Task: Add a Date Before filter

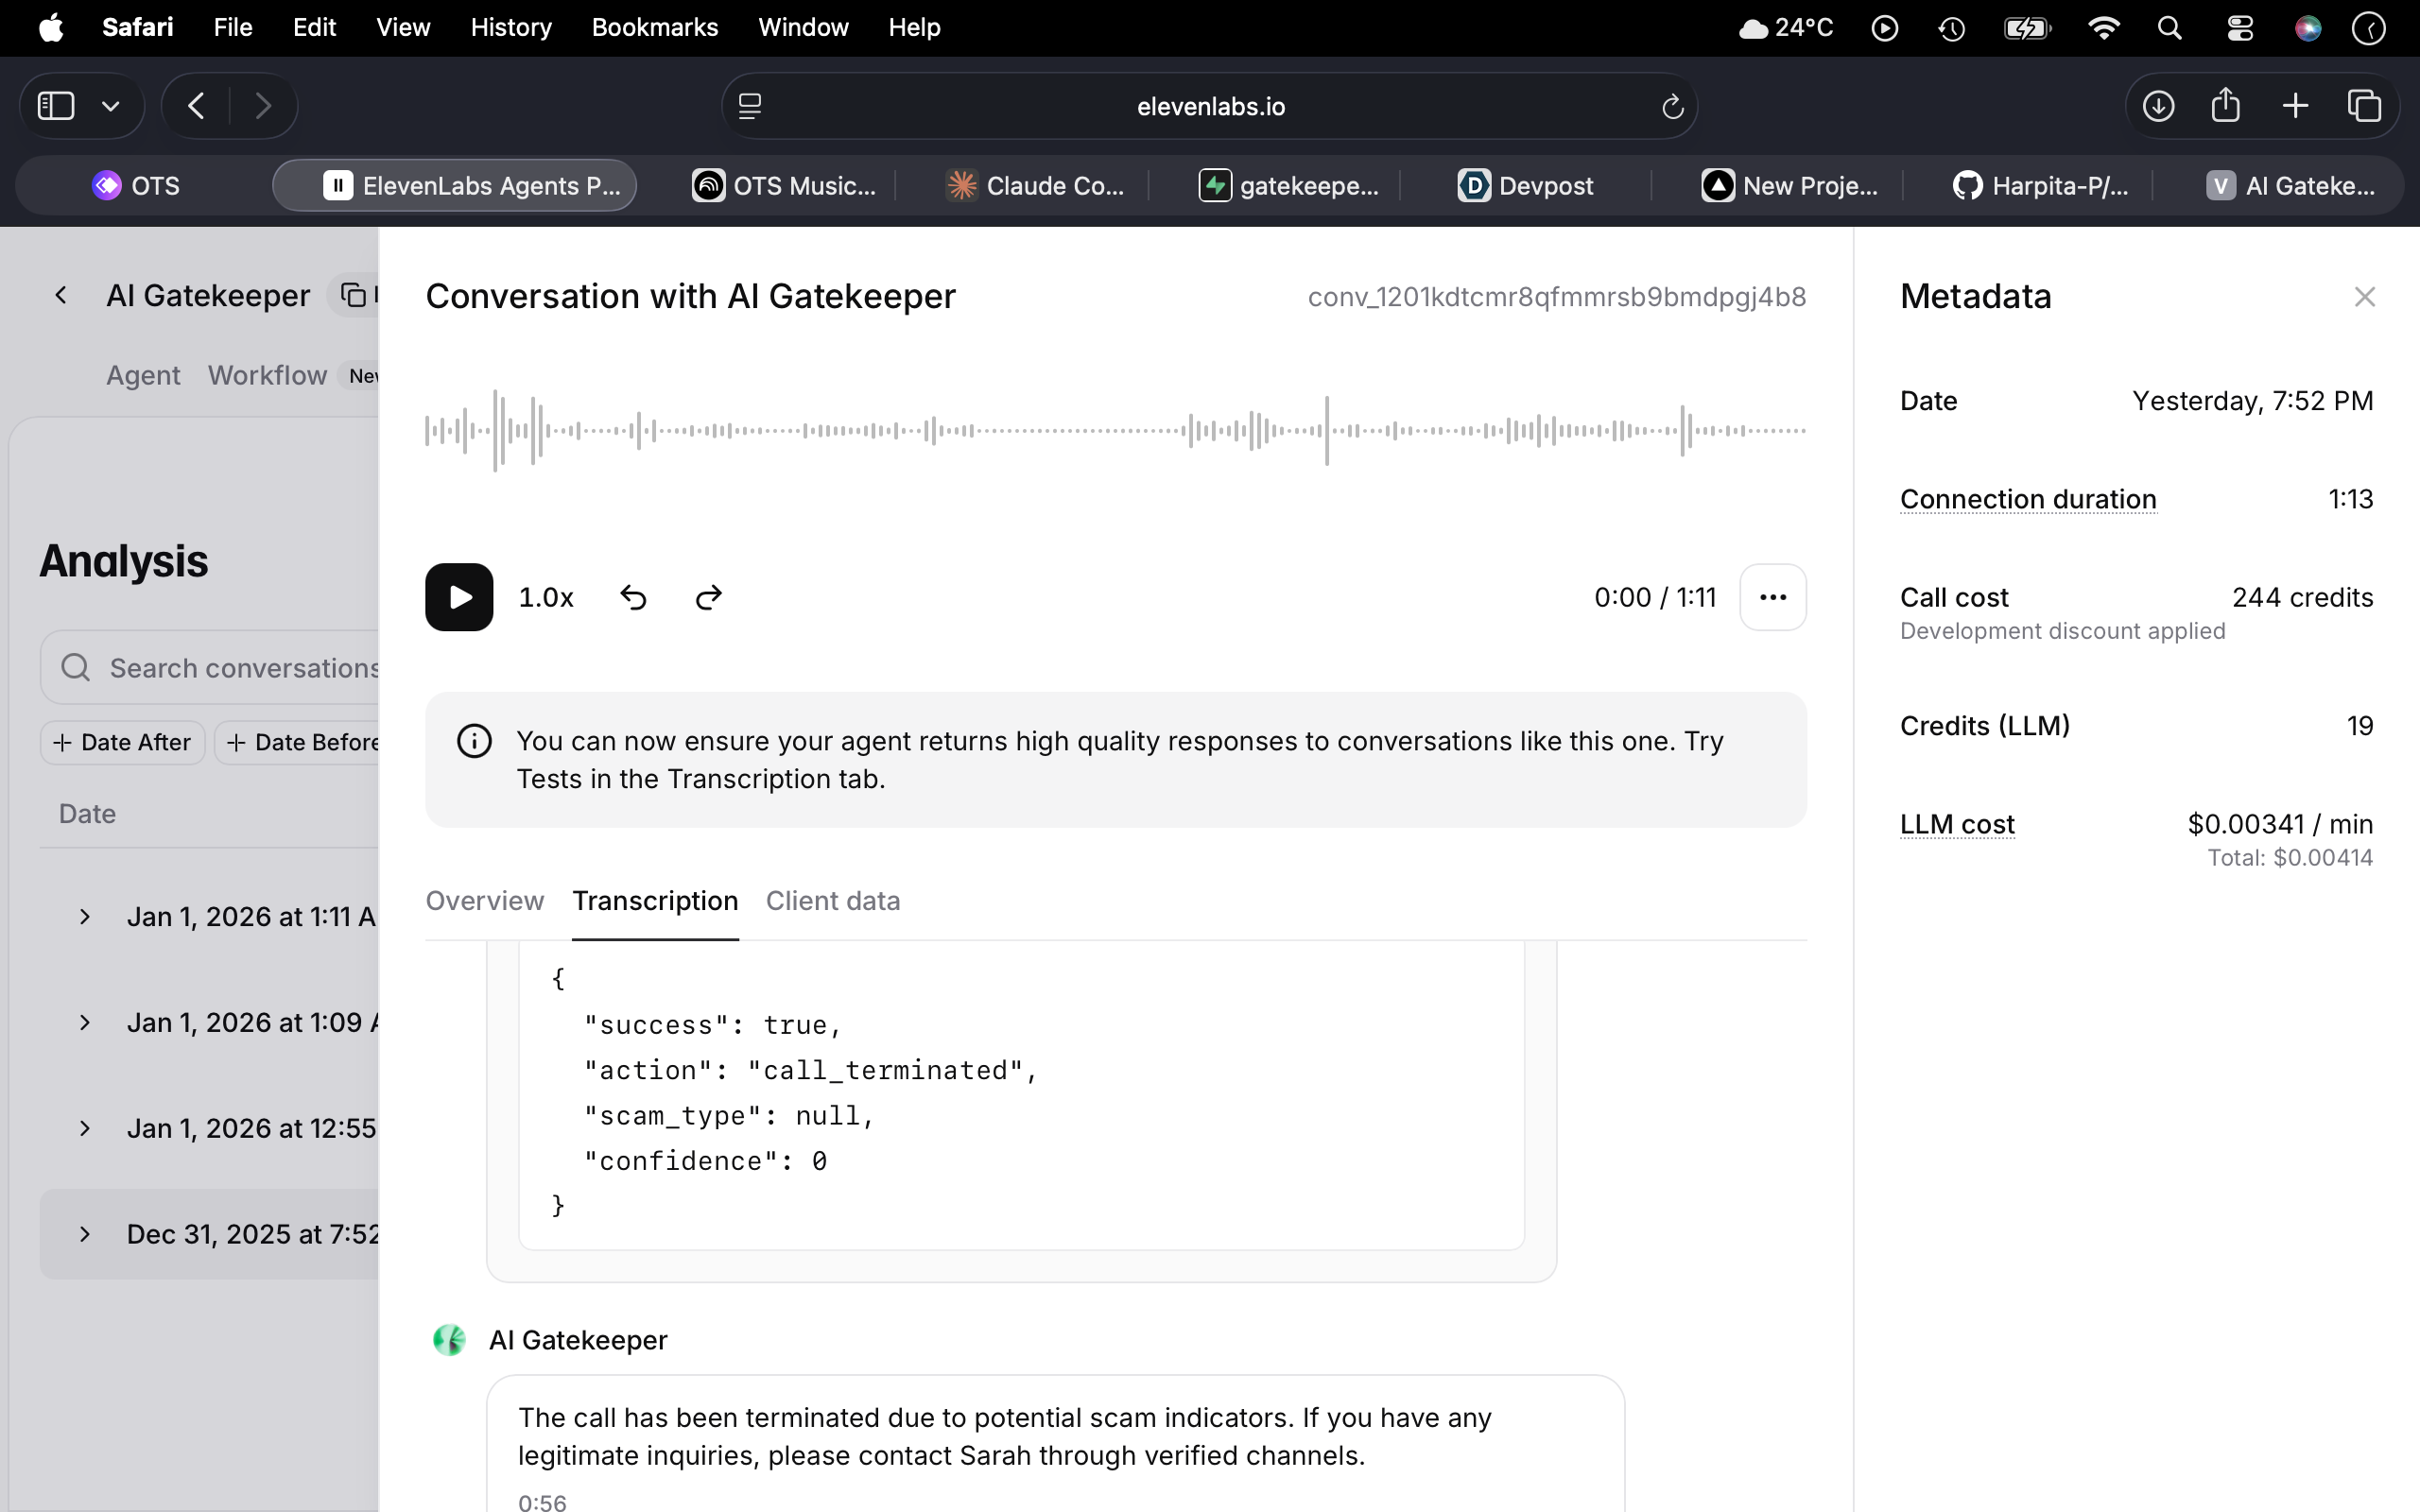Action: click(298, 742)
